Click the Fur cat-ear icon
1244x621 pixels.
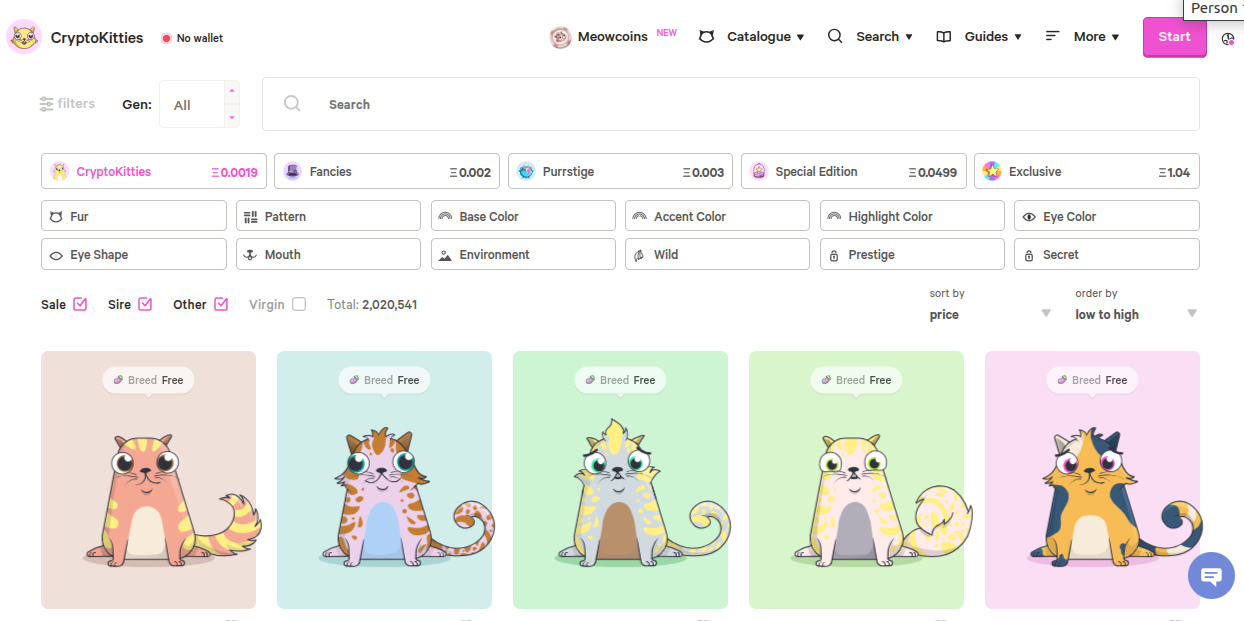pos(56,216)
